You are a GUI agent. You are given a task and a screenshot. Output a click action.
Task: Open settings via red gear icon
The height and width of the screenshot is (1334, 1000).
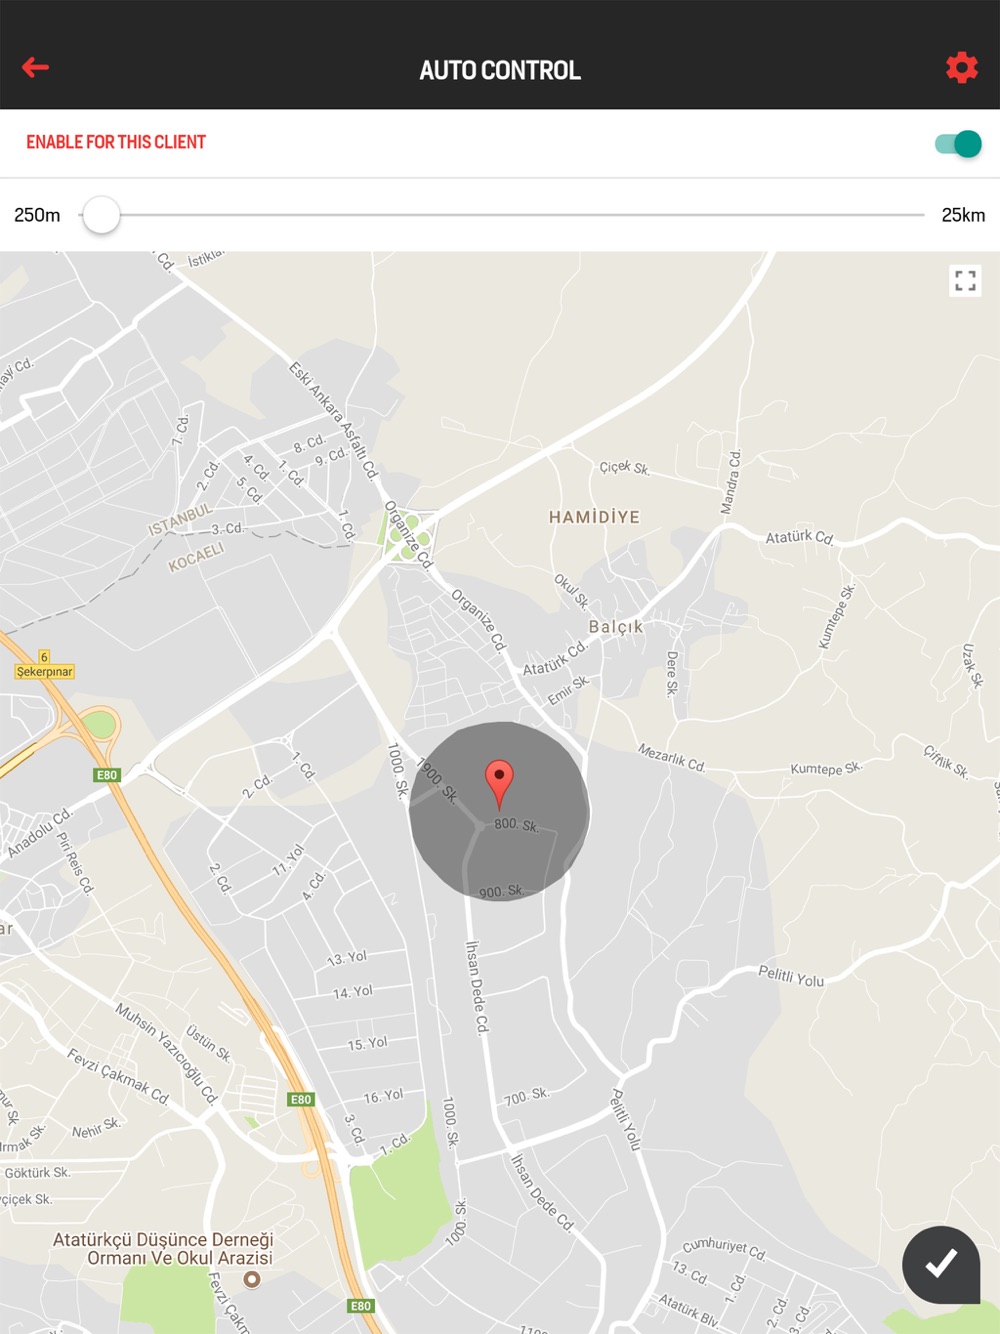[962, 67]
